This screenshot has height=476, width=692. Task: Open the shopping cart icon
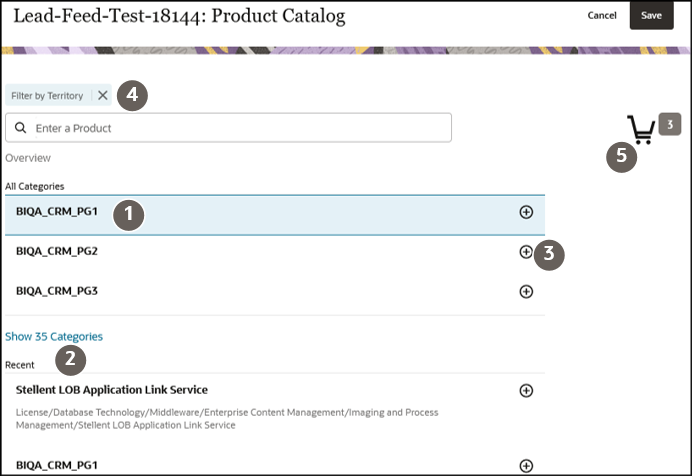[641, 129]
